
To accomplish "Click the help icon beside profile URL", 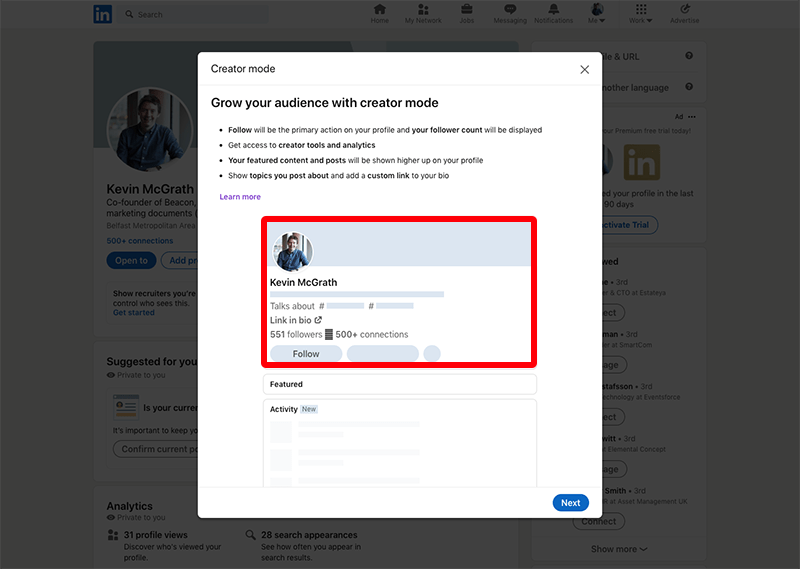I will click(x=689, y=56).
